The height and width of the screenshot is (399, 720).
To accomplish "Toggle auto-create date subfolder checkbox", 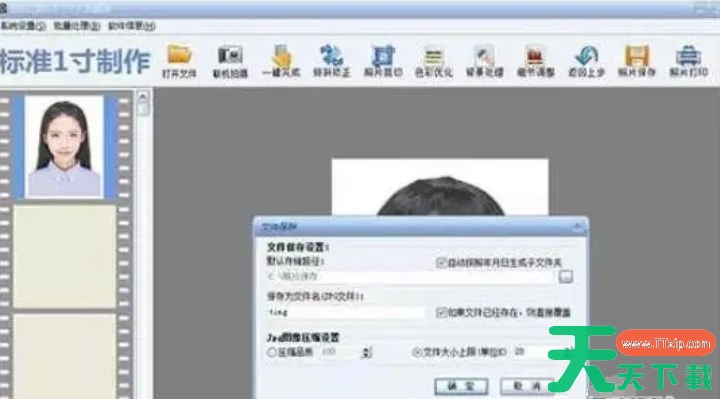I will click(x=441, y=263).
